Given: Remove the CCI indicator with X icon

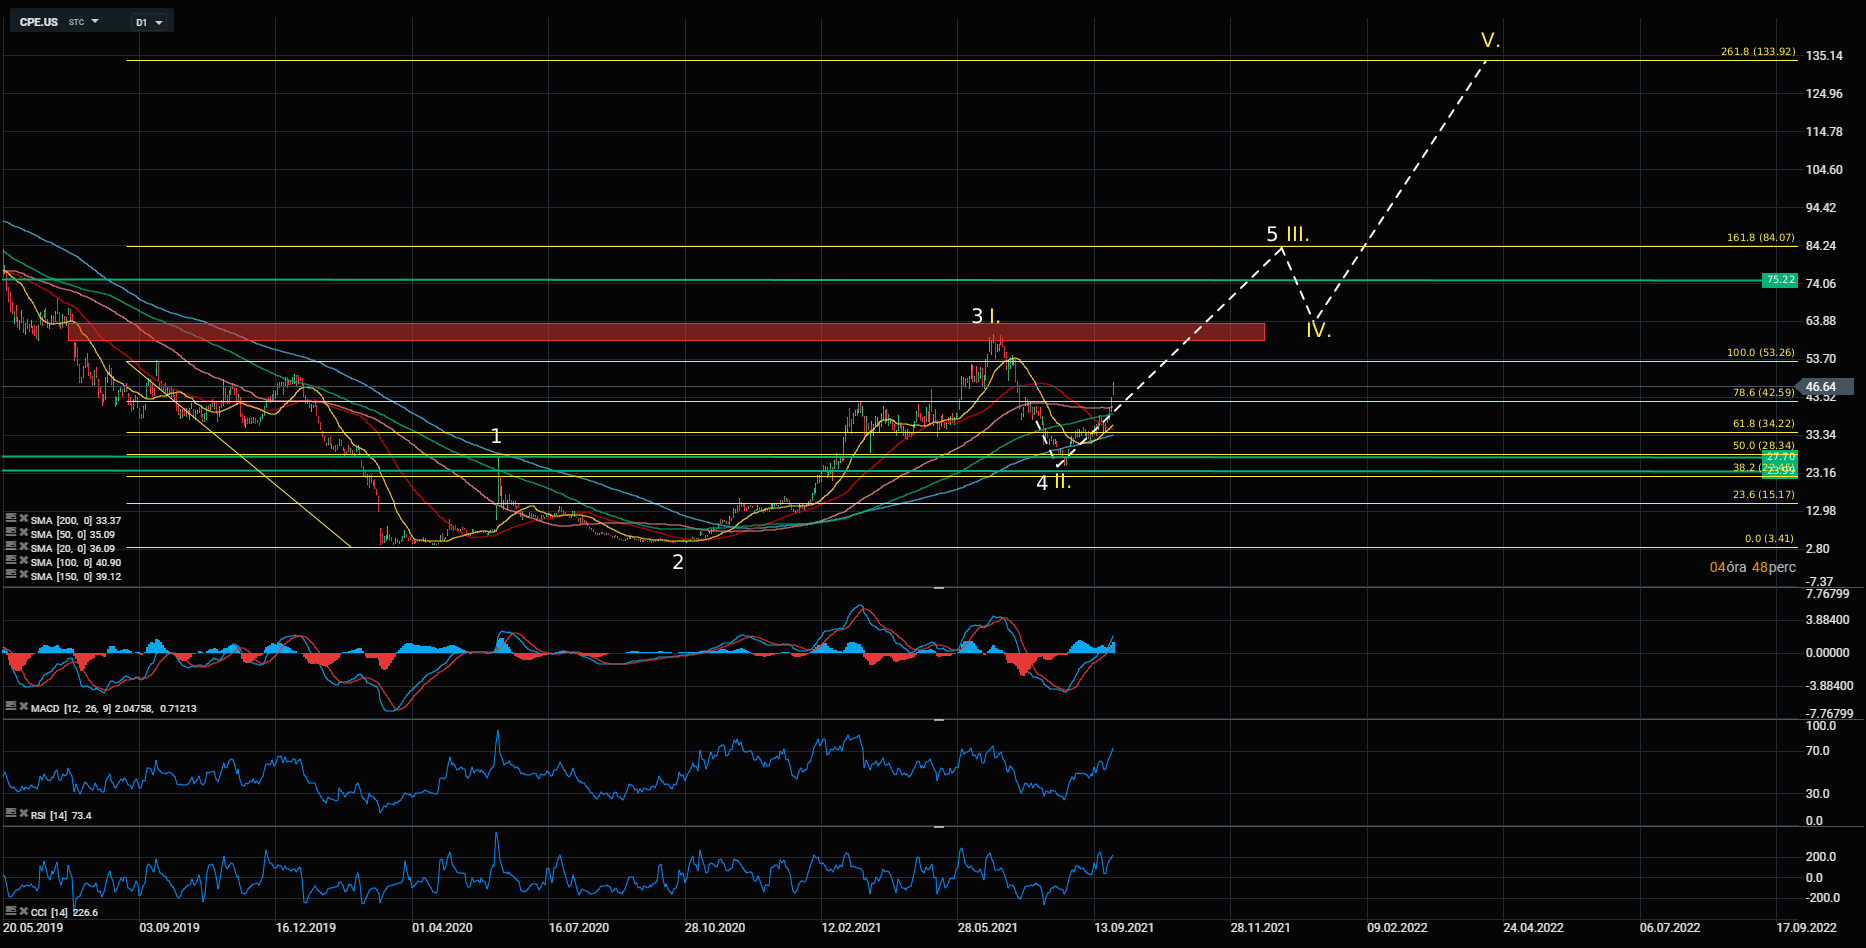Looking at the screenshot, I should [23, 910].
